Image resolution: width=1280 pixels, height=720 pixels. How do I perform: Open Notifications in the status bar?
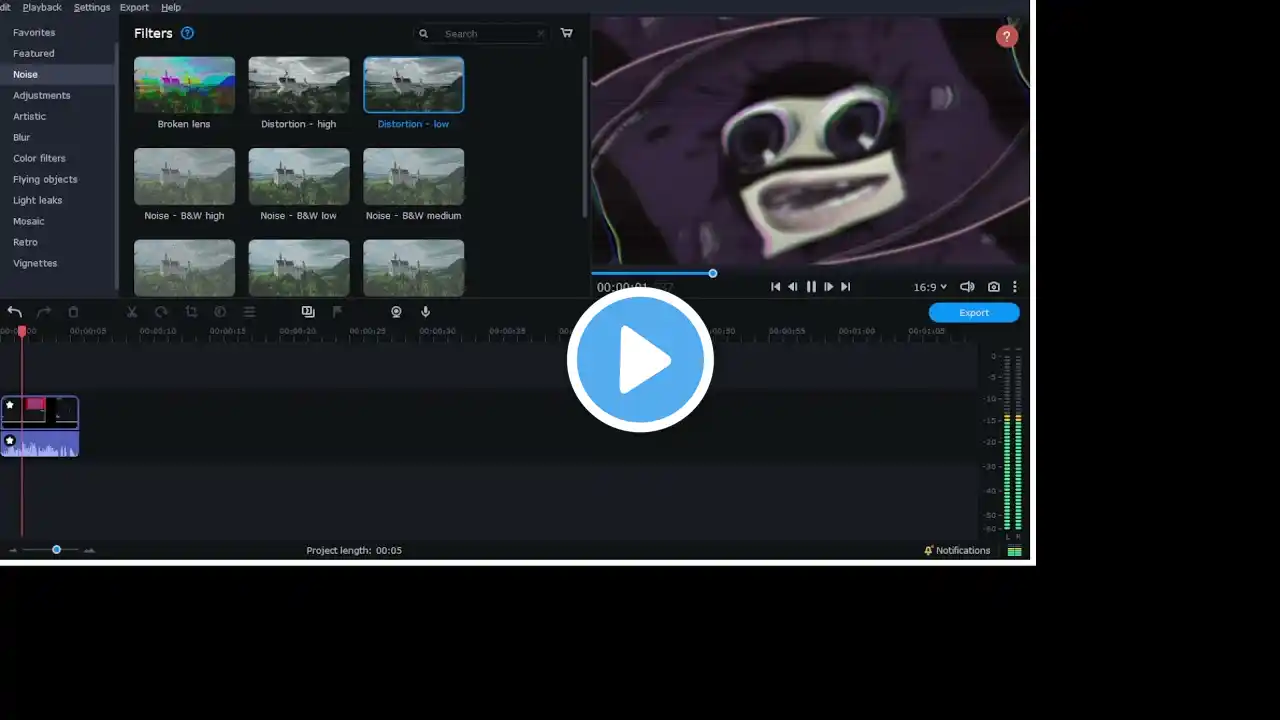957,550
